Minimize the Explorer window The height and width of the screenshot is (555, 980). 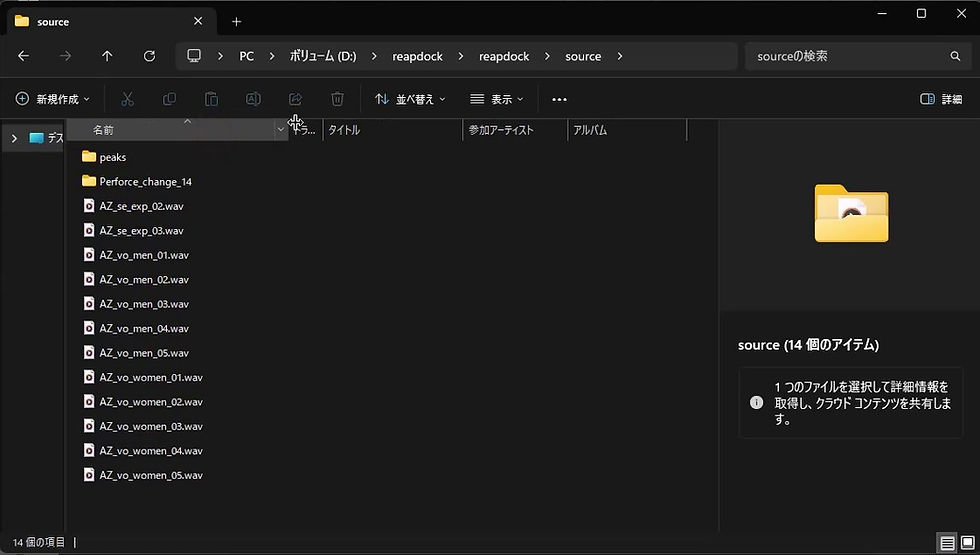click(x=882, y=14)
